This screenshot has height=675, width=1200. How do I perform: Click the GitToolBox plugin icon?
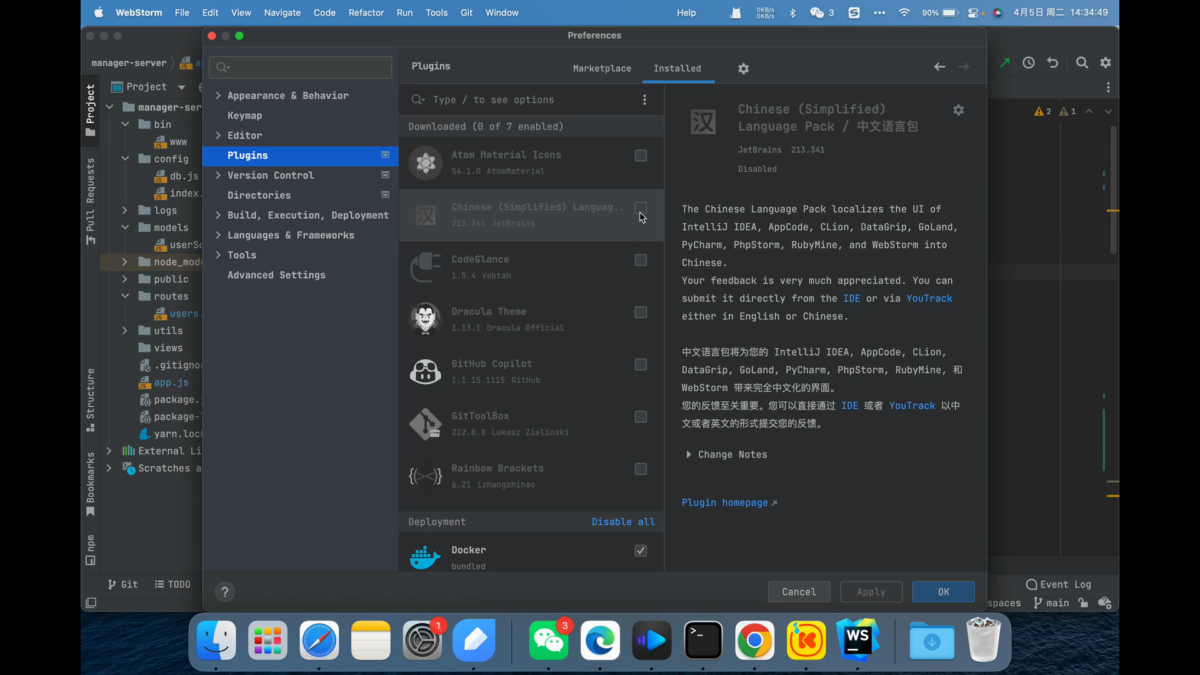425,424
